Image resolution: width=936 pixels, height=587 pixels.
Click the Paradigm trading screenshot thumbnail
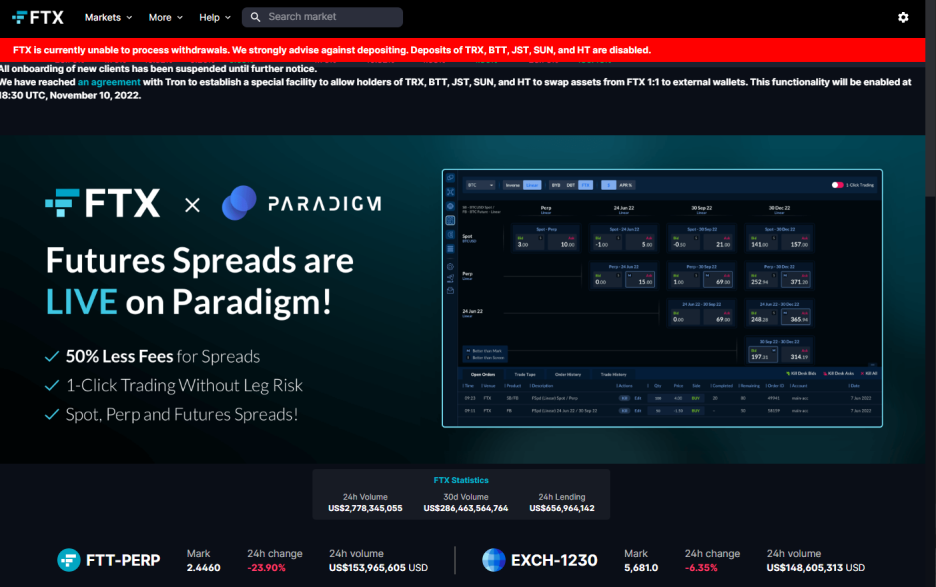(x=662, y=298)
